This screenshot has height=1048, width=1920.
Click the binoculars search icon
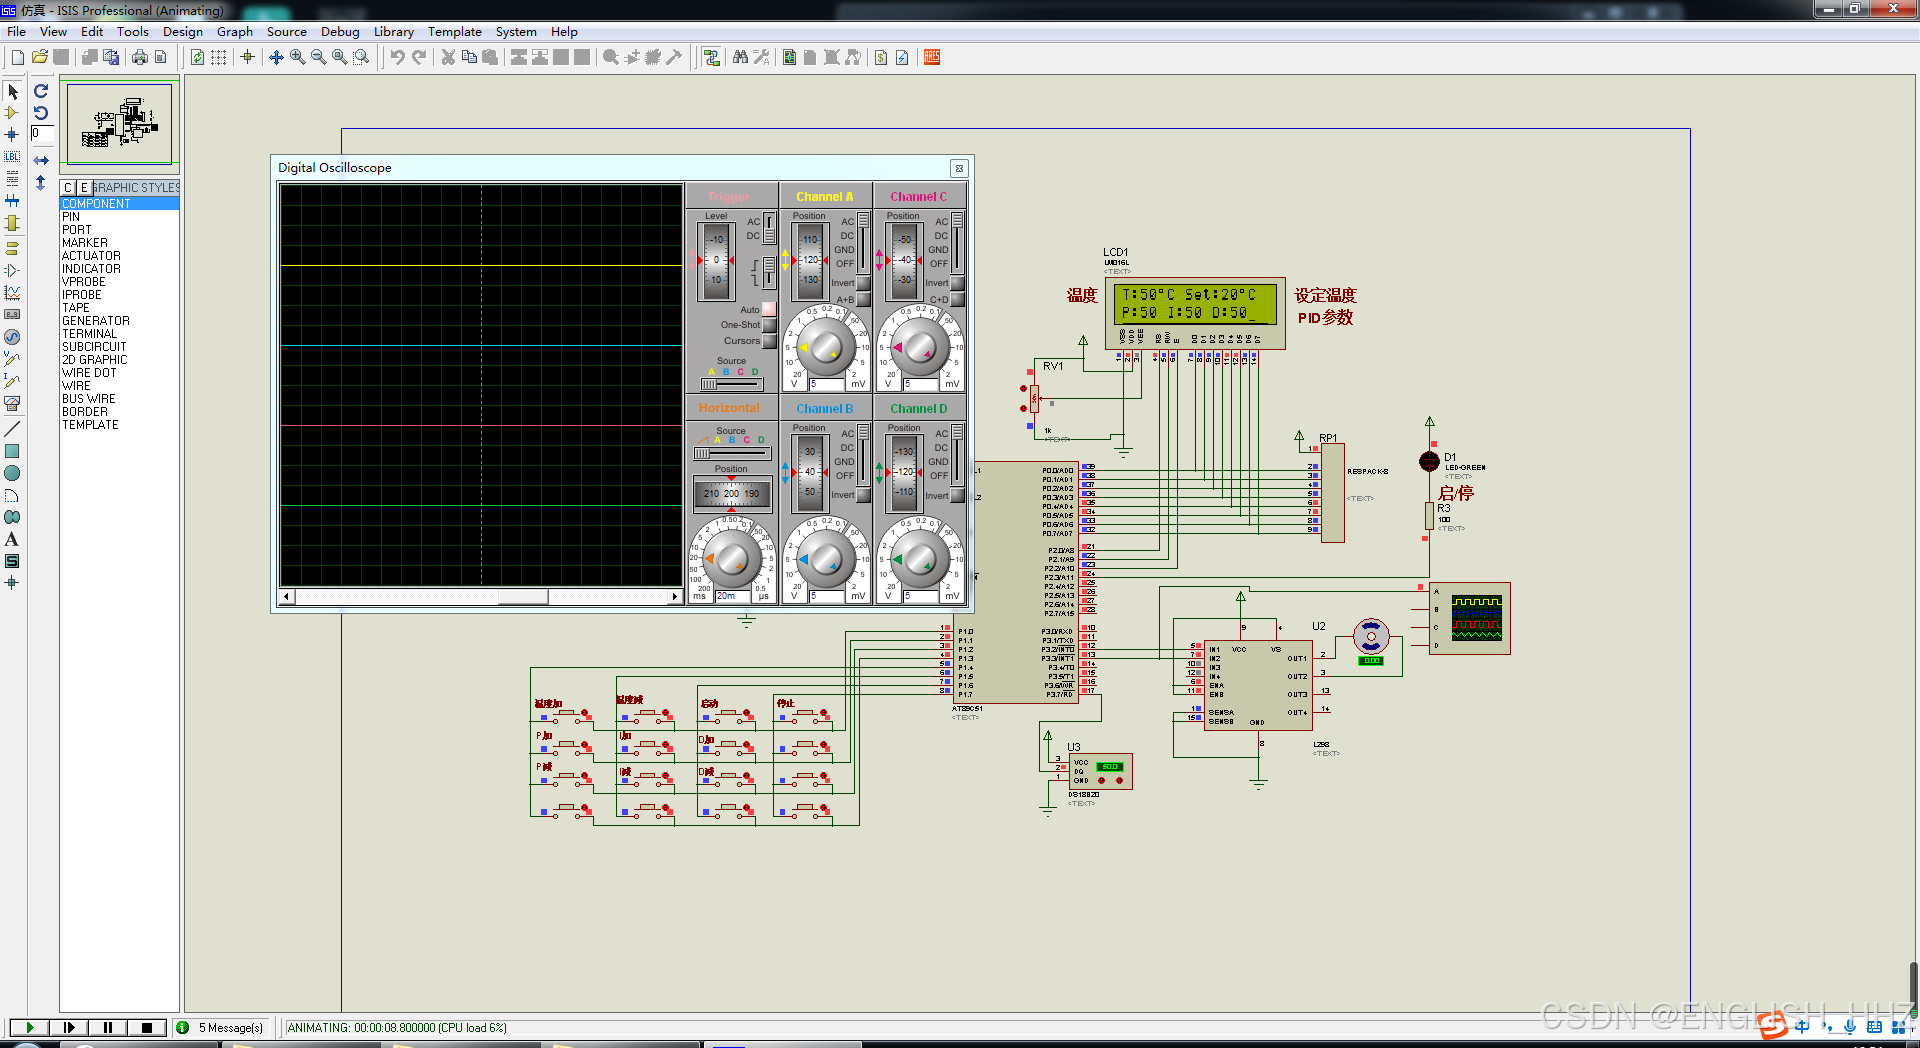[740, 57]
